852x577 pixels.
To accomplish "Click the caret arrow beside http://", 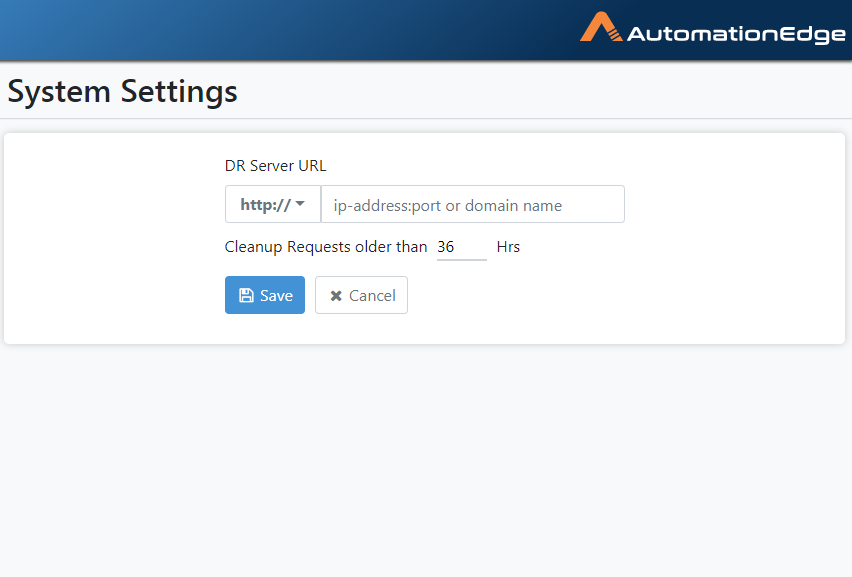I will tap(300, 204).
